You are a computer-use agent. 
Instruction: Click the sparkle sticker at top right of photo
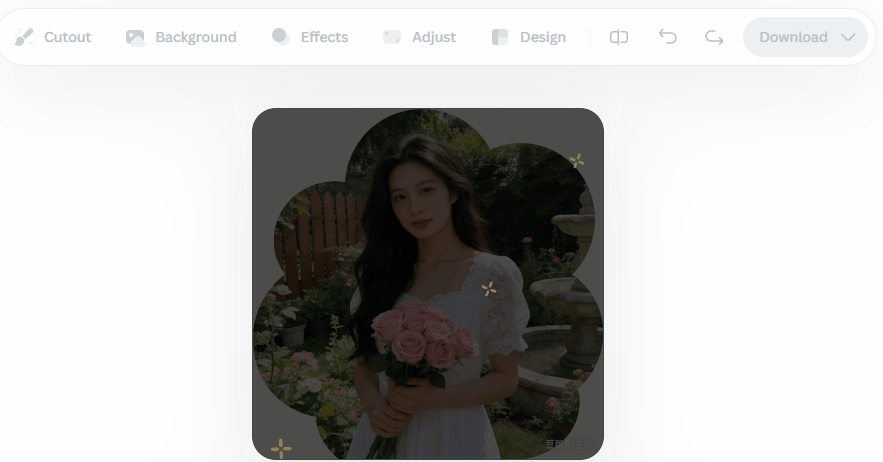click(x=576, y=160)
